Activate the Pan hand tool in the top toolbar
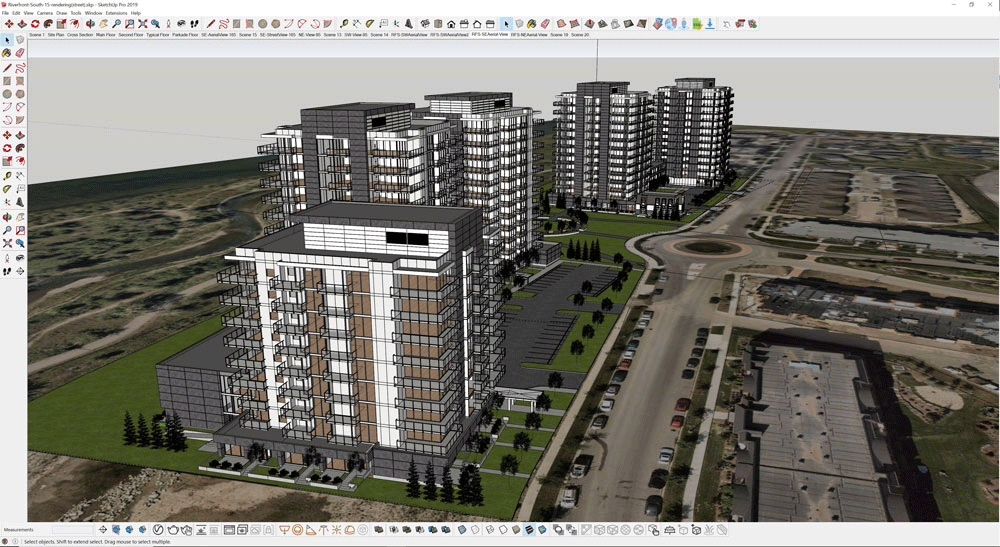This screenshot has height=547, width=1000. tap(103, 24)
